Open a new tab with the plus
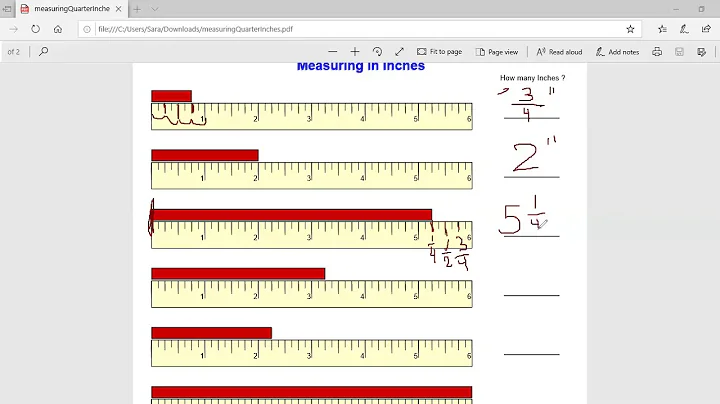The image size is (720, 404). pos(137,9)
